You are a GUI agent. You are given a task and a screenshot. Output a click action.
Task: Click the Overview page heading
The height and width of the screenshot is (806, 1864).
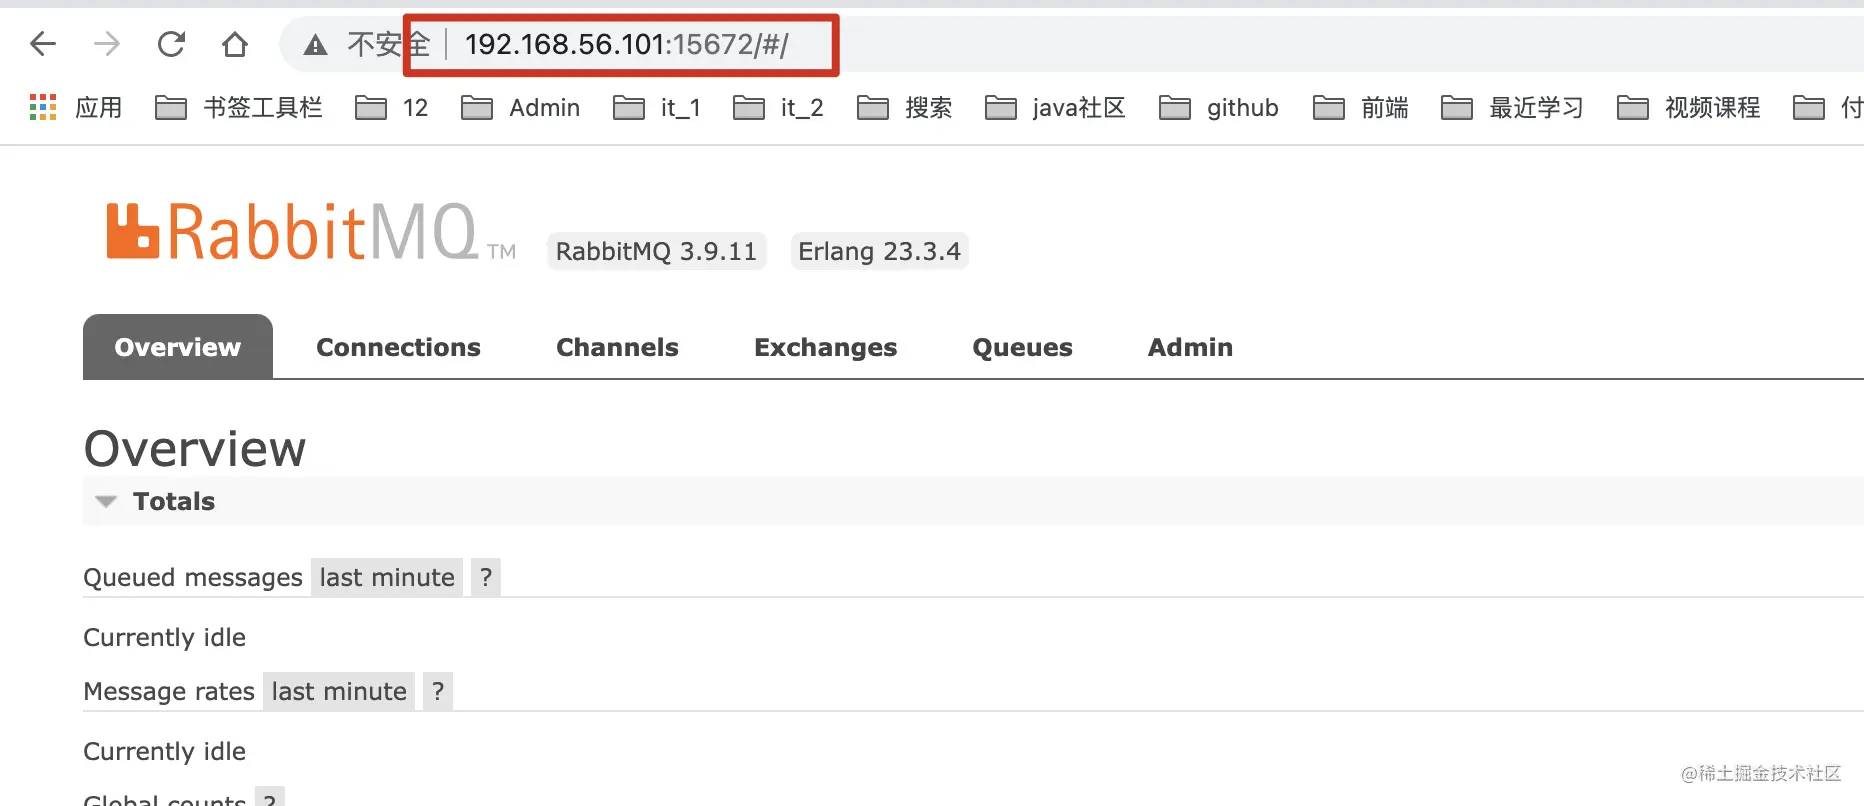click(195, 449)
